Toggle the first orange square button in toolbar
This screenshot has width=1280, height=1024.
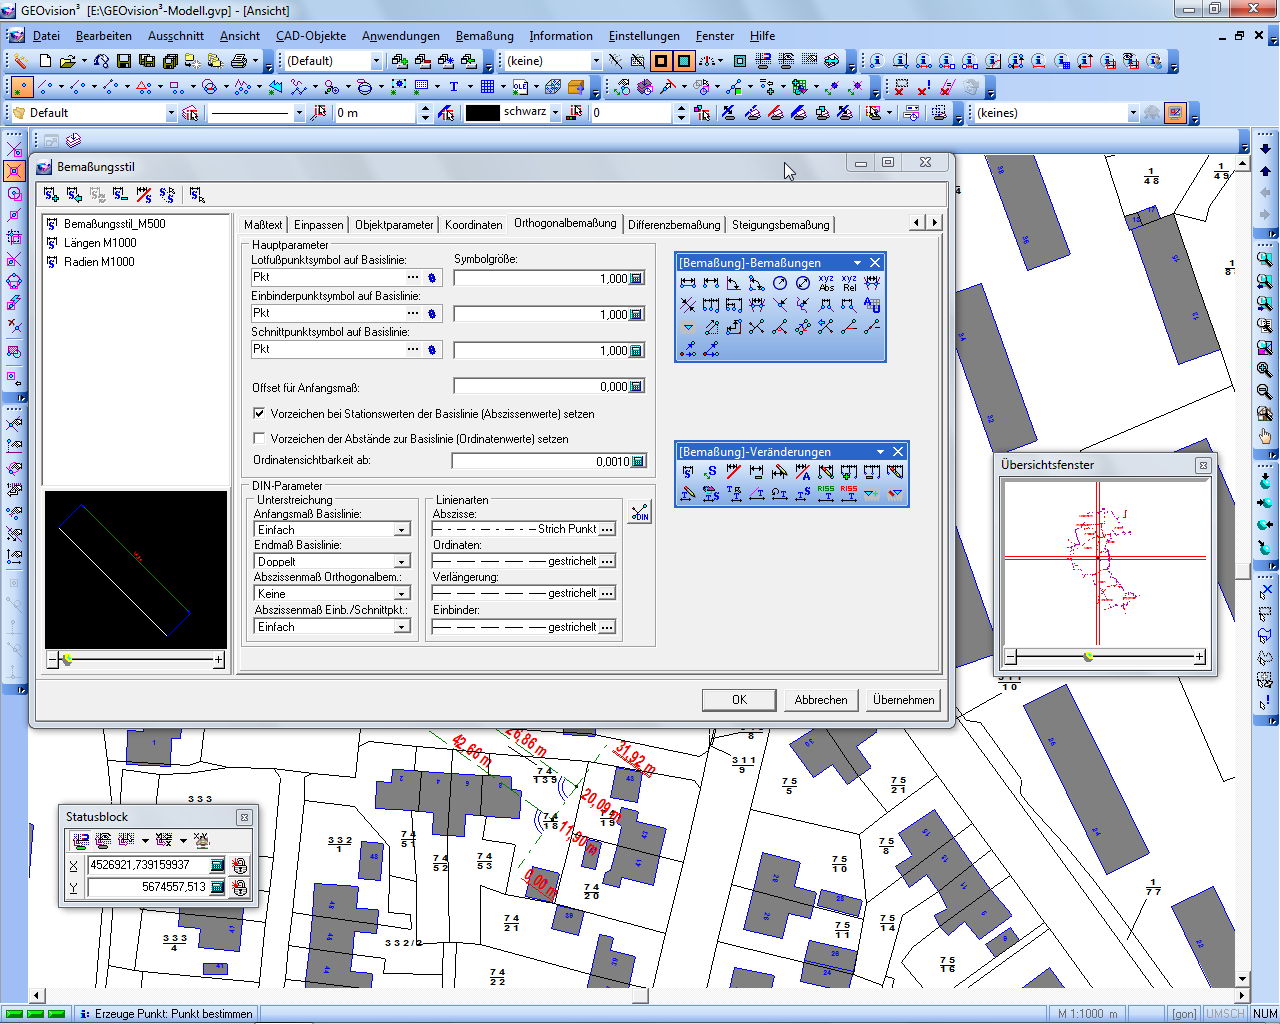point(661,61)
